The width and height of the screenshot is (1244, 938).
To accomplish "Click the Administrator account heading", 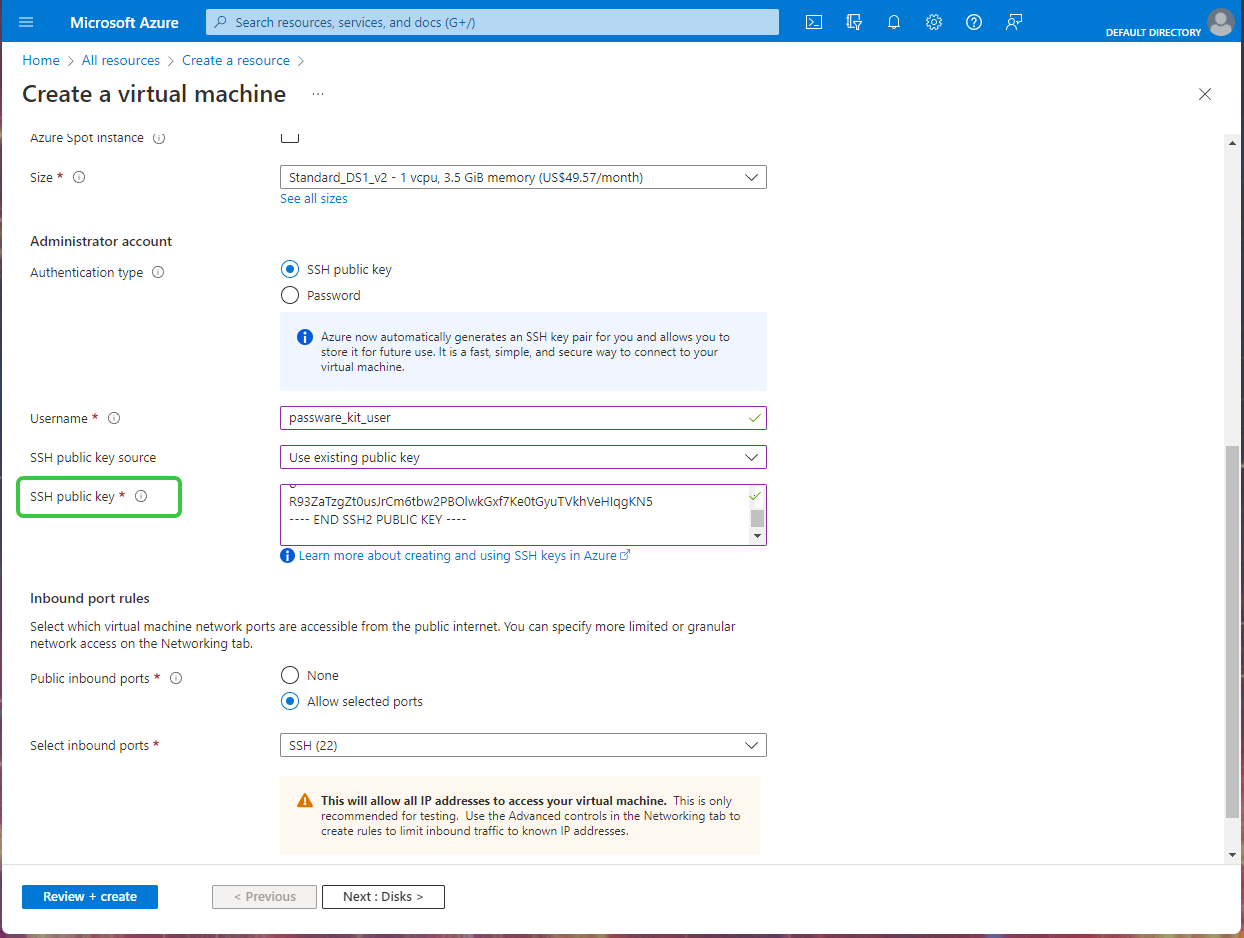I will click(101, 241).
